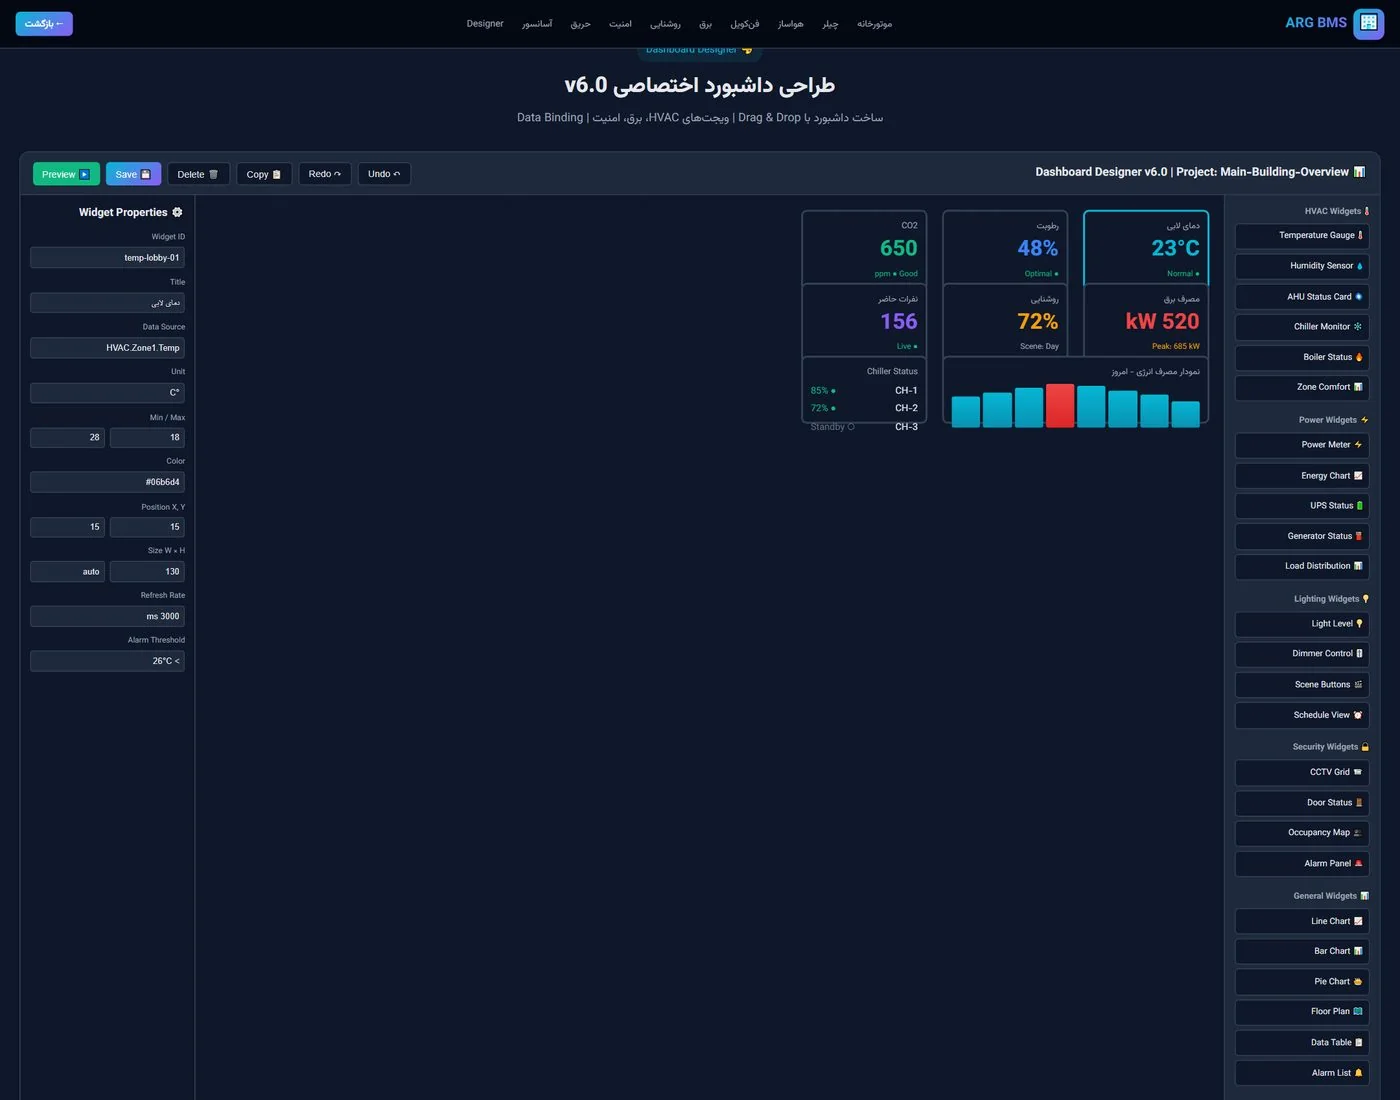This screenshot has height=1100, width=1400.
Task: Add the Alarm List widget
Action: 1302,1073
